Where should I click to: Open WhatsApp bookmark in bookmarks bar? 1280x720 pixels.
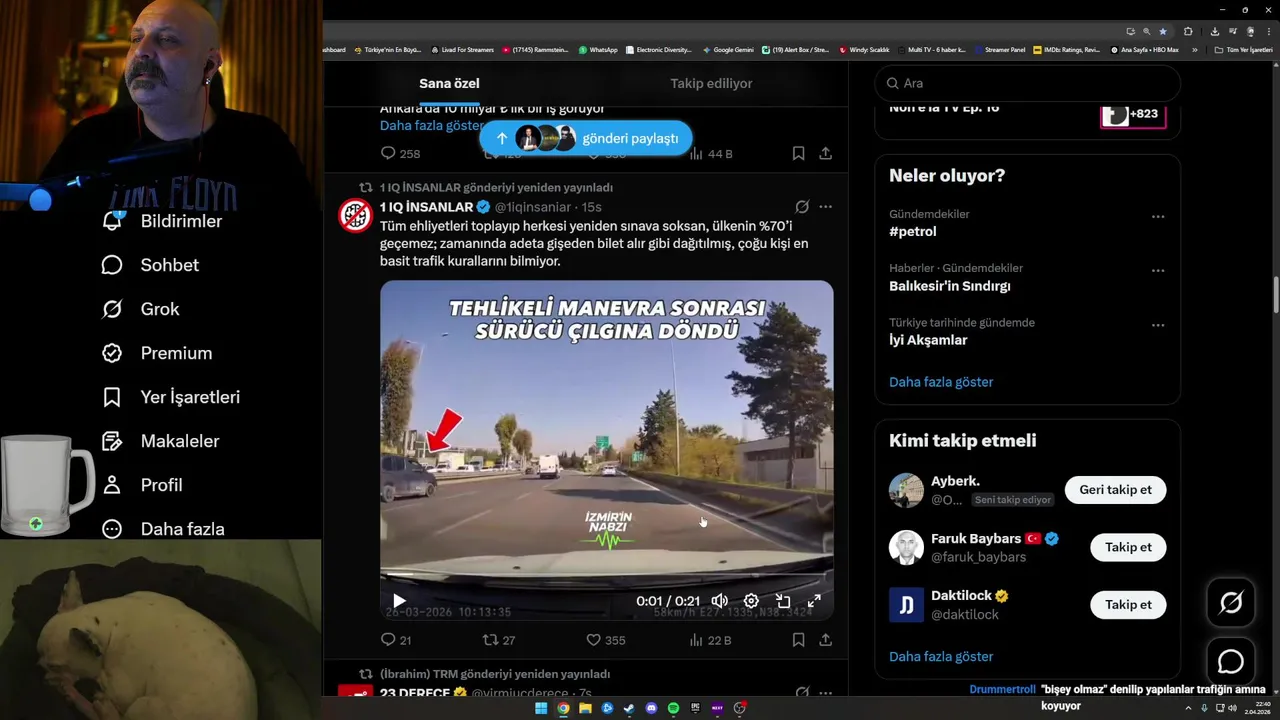[598, 49]
